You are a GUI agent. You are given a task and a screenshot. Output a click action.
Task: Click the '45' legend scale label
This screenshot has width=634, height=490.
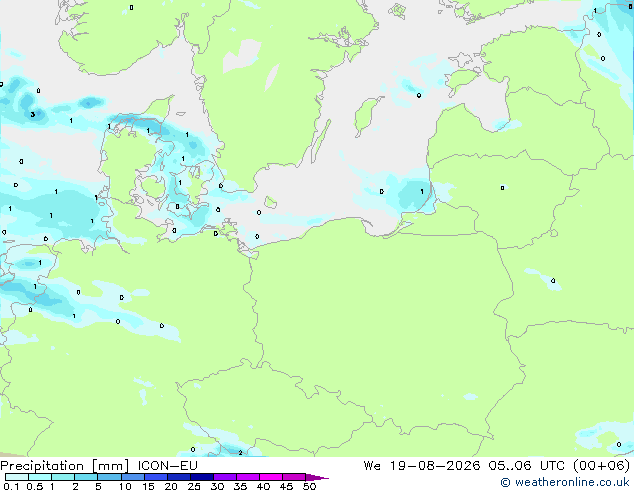(x=286, y=486)
